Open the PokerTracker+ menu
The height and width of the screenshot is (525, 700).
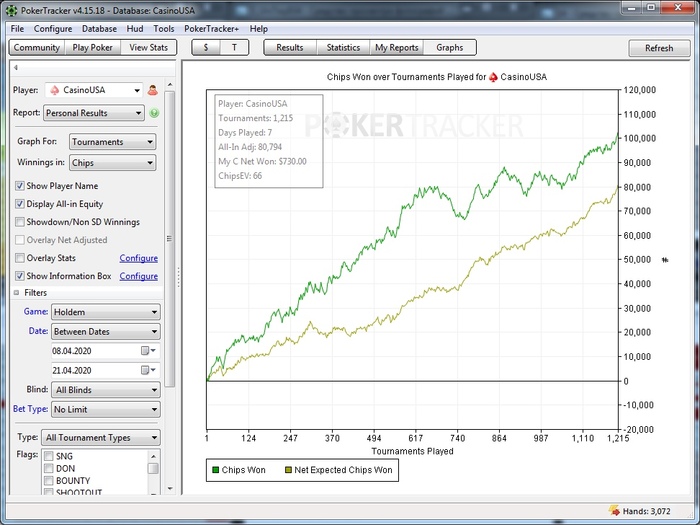click(212, 29)
